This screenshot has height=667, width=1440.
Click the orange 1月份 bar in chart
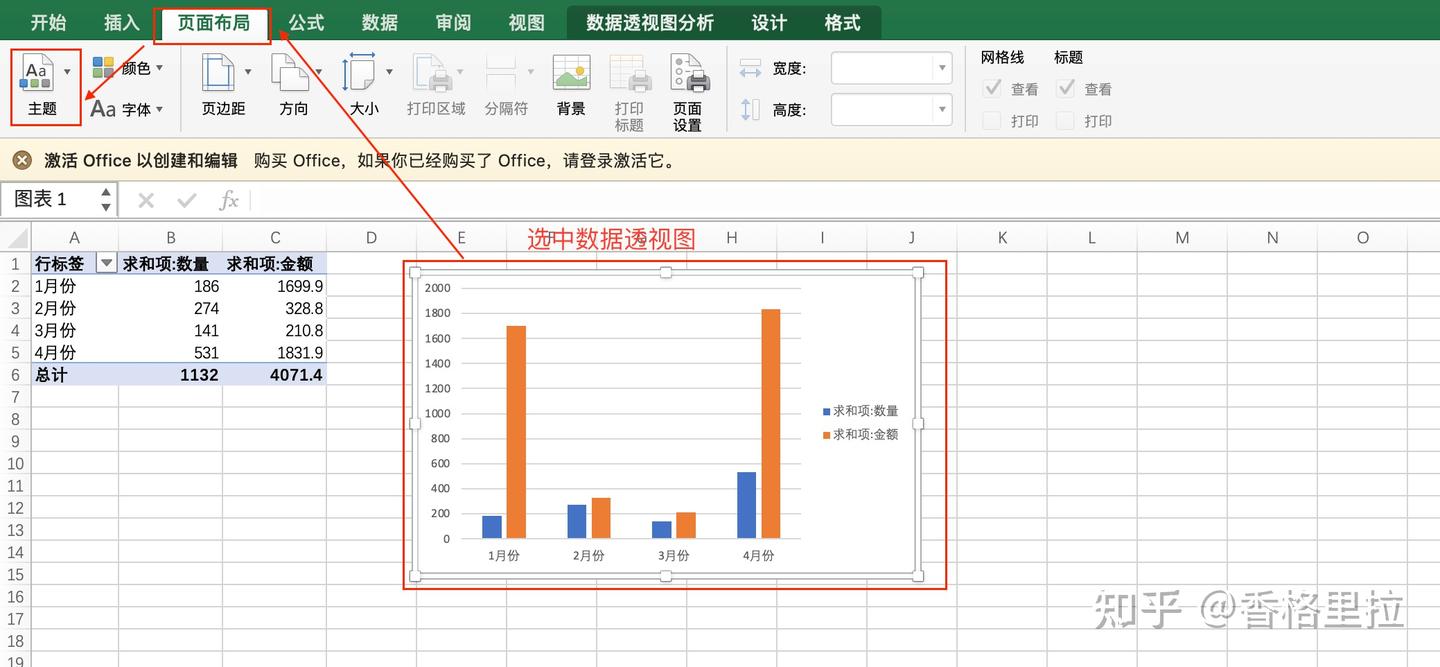click(x=516, y=432)
